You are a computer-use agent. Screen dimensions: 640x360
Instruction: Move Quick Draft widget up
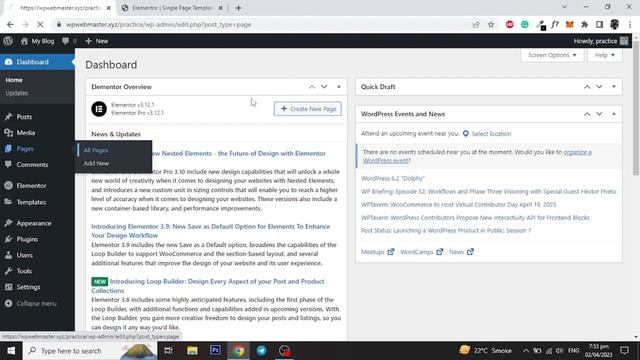(587, 87)
